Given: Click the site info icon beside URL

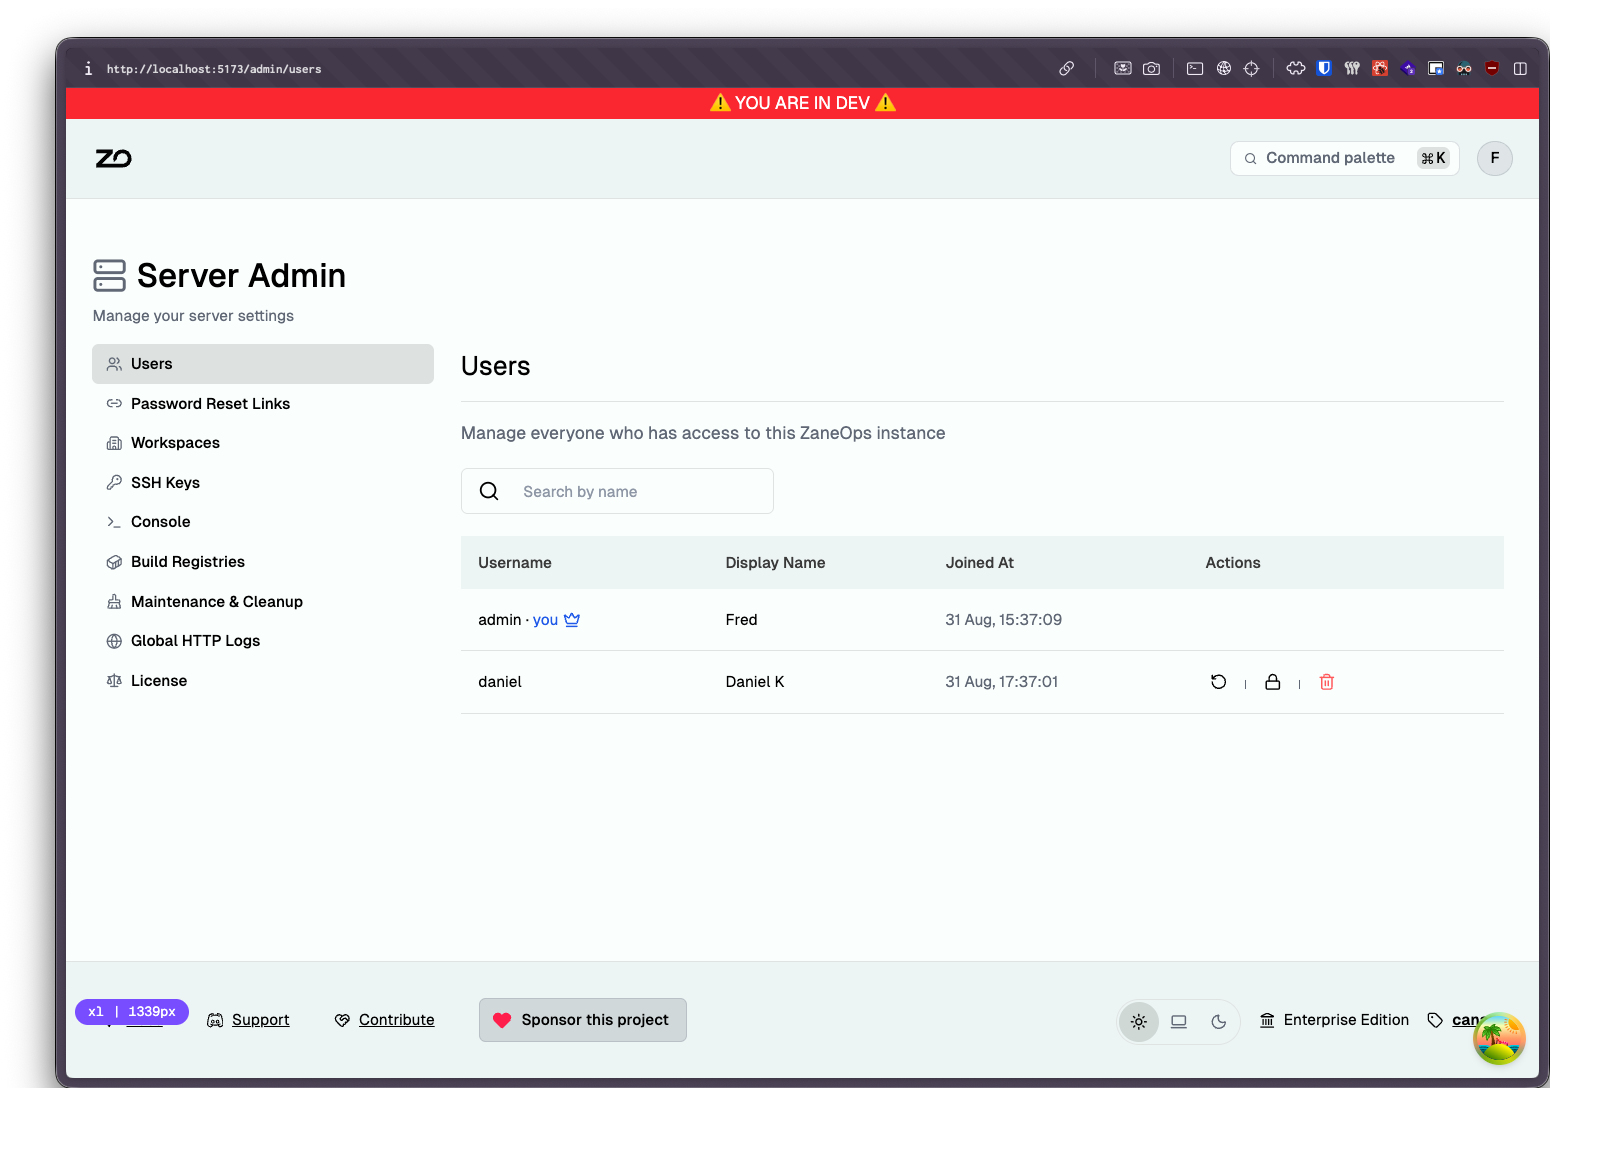Looking at the screenshot, I should click(x=88, y=69).
